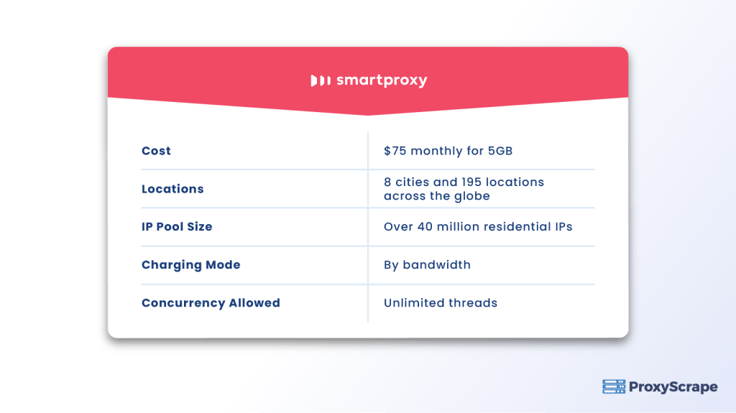Select the Locations row label
Viewport: 736px width, 413px height.
point(172,189)
